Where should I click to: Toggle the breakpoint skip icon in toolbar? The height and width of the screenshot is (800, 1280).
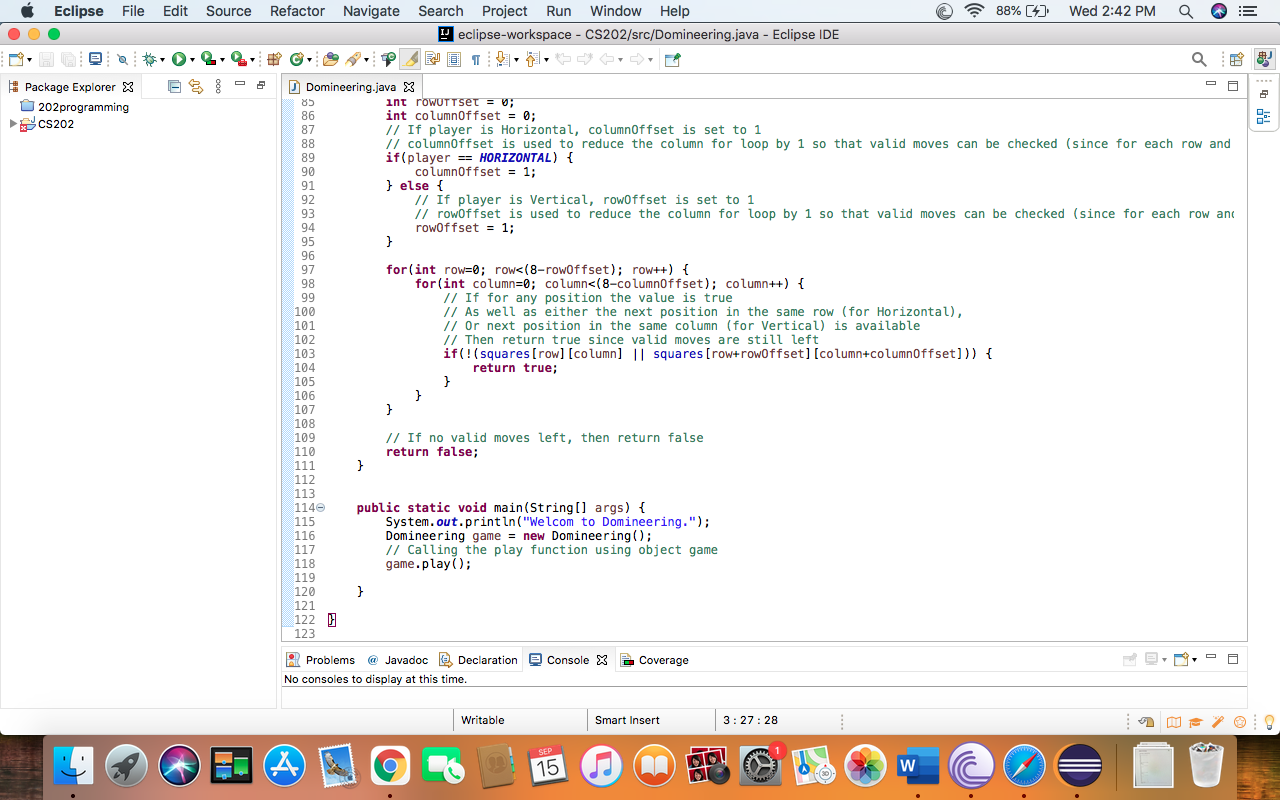[122, 60]
